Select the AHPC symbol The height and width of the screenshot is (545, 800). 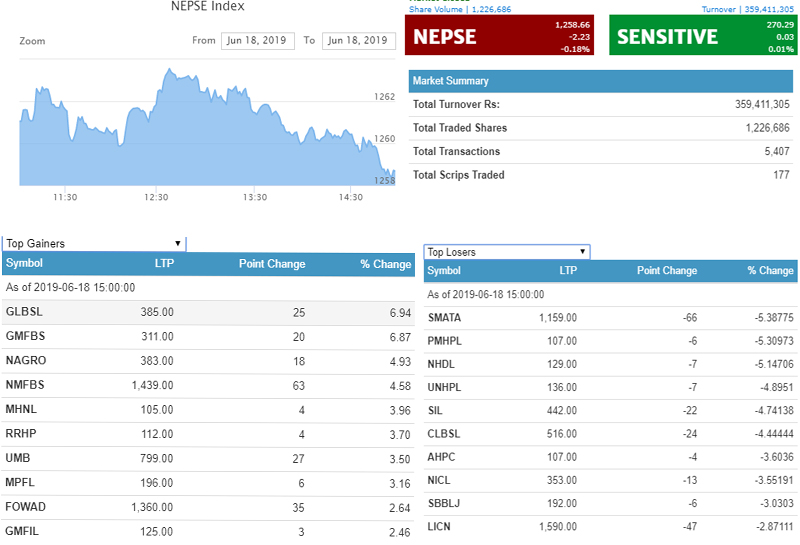tap(441, 457)
